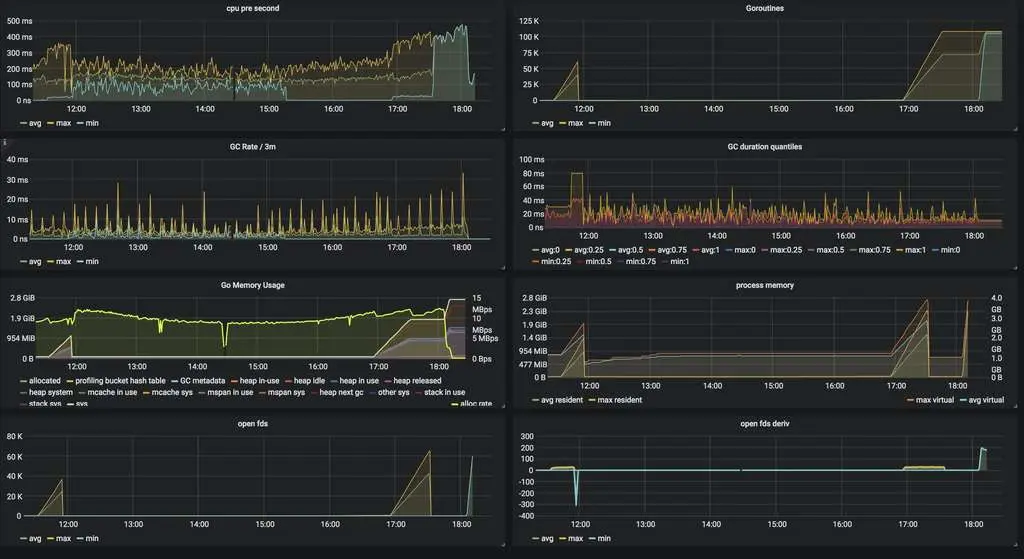Screen dimensions: 1024x559
Task: Click the resize handle of GC Rate panel
Action: [502, 268]
